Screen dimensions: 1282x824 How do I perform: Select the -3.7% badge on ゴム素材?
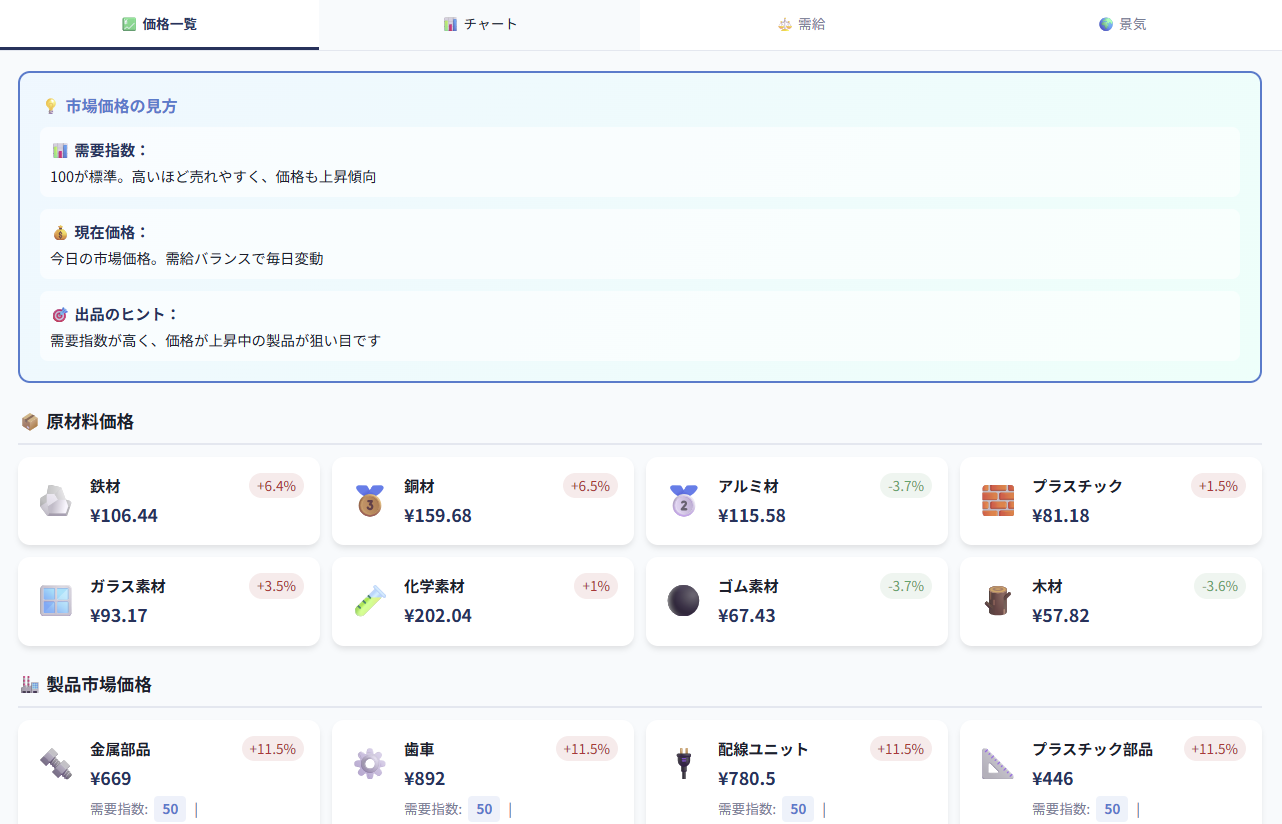click(x=906, y=586)
